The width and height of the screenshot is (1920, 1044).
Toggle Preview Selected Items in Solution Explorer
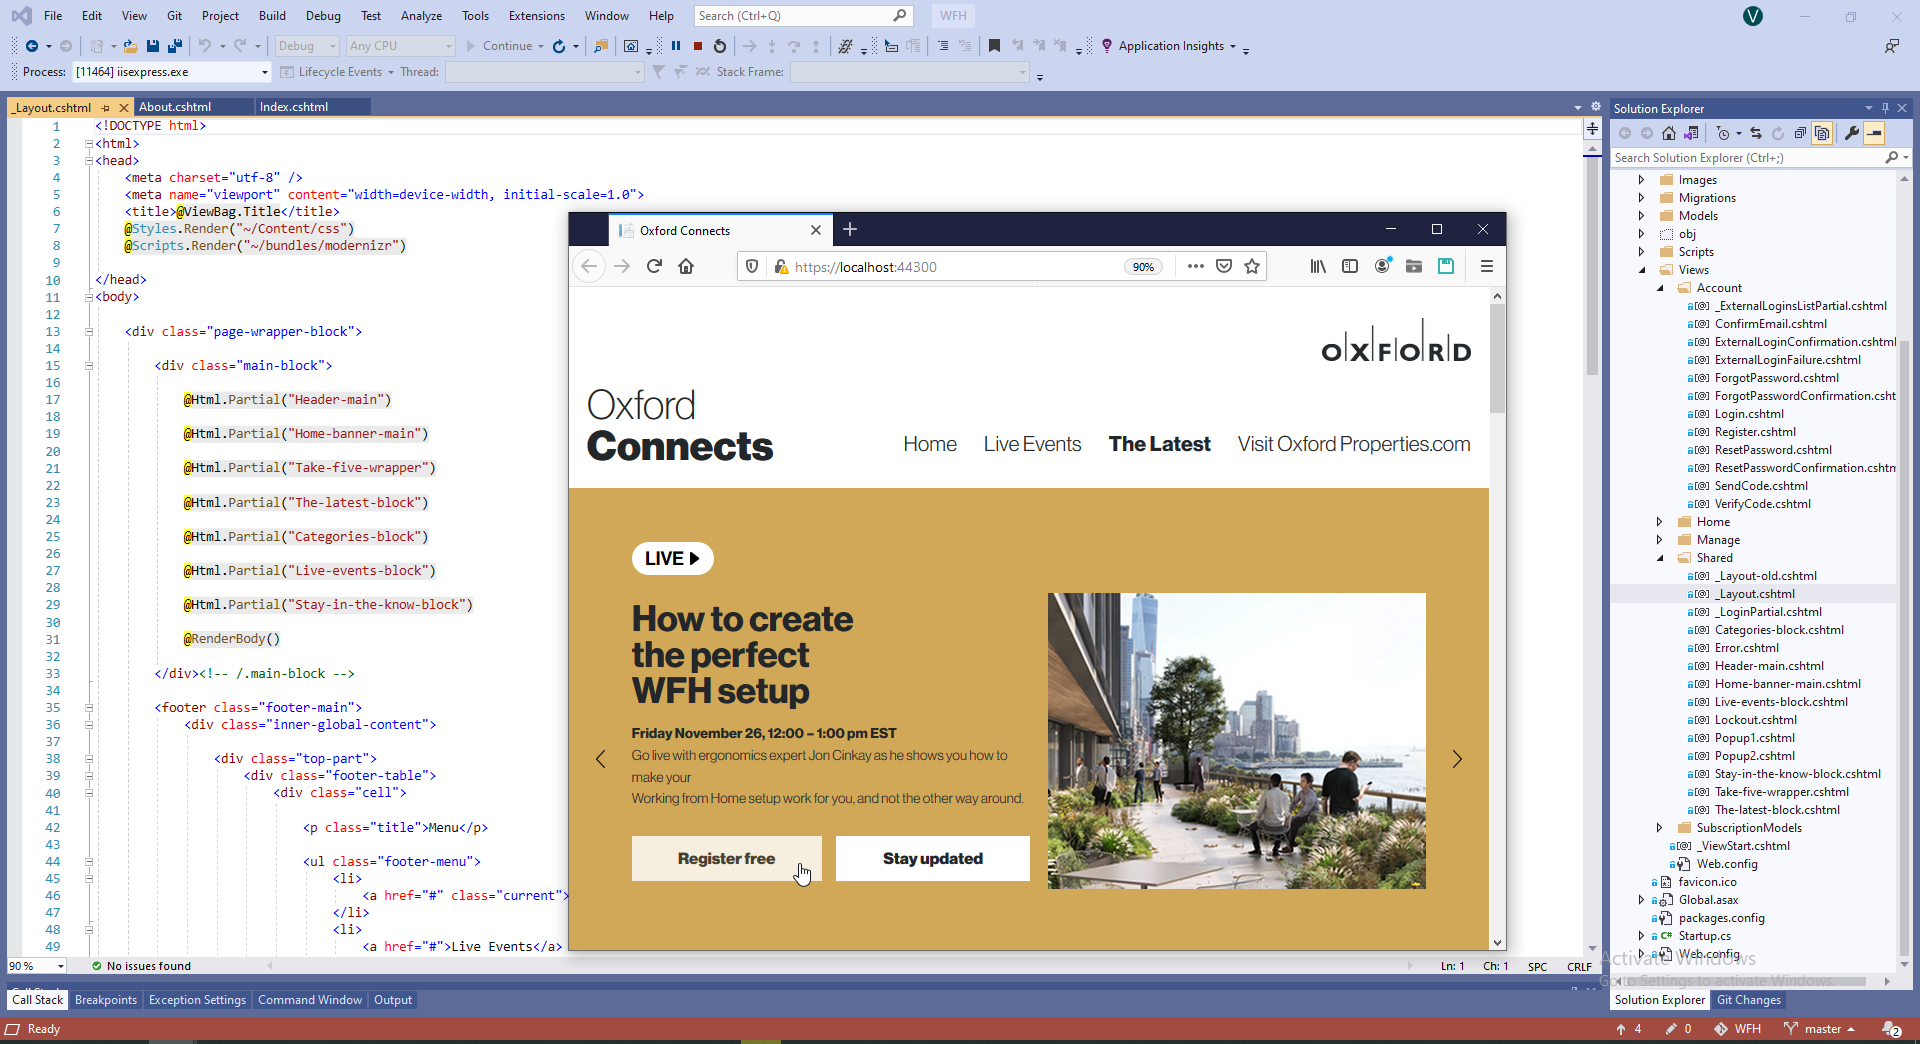coord(1874,133)
